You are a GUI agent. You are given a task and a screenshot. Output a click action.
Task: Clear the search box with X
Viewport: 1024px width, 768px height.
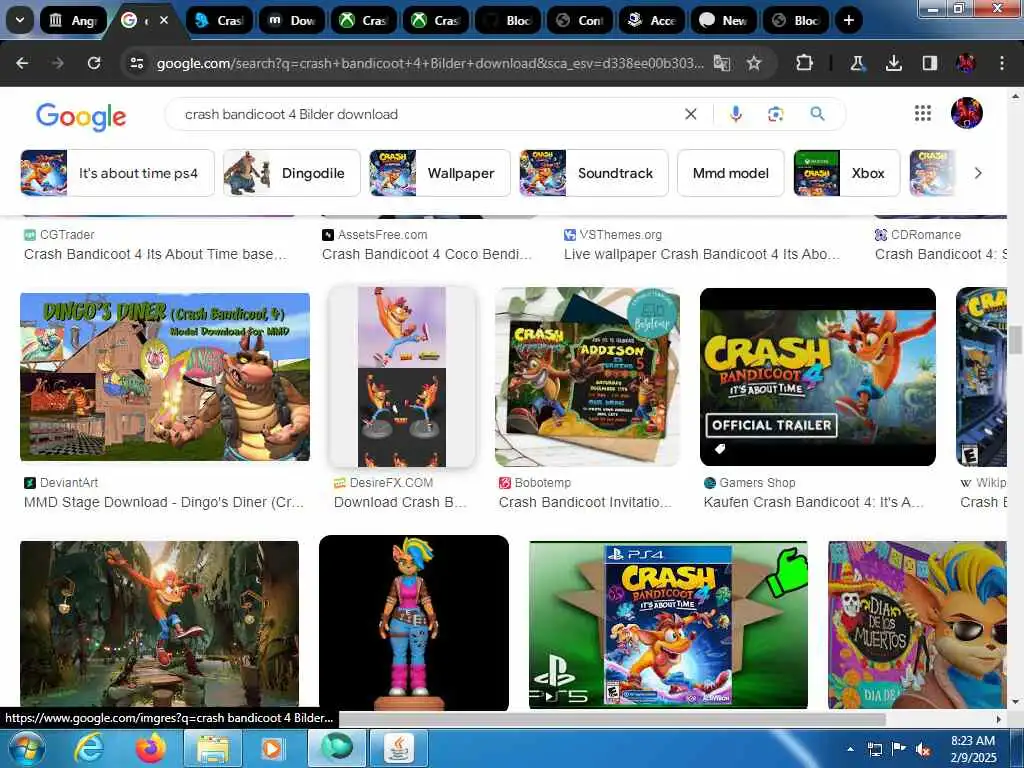click(x=690, y=114)
